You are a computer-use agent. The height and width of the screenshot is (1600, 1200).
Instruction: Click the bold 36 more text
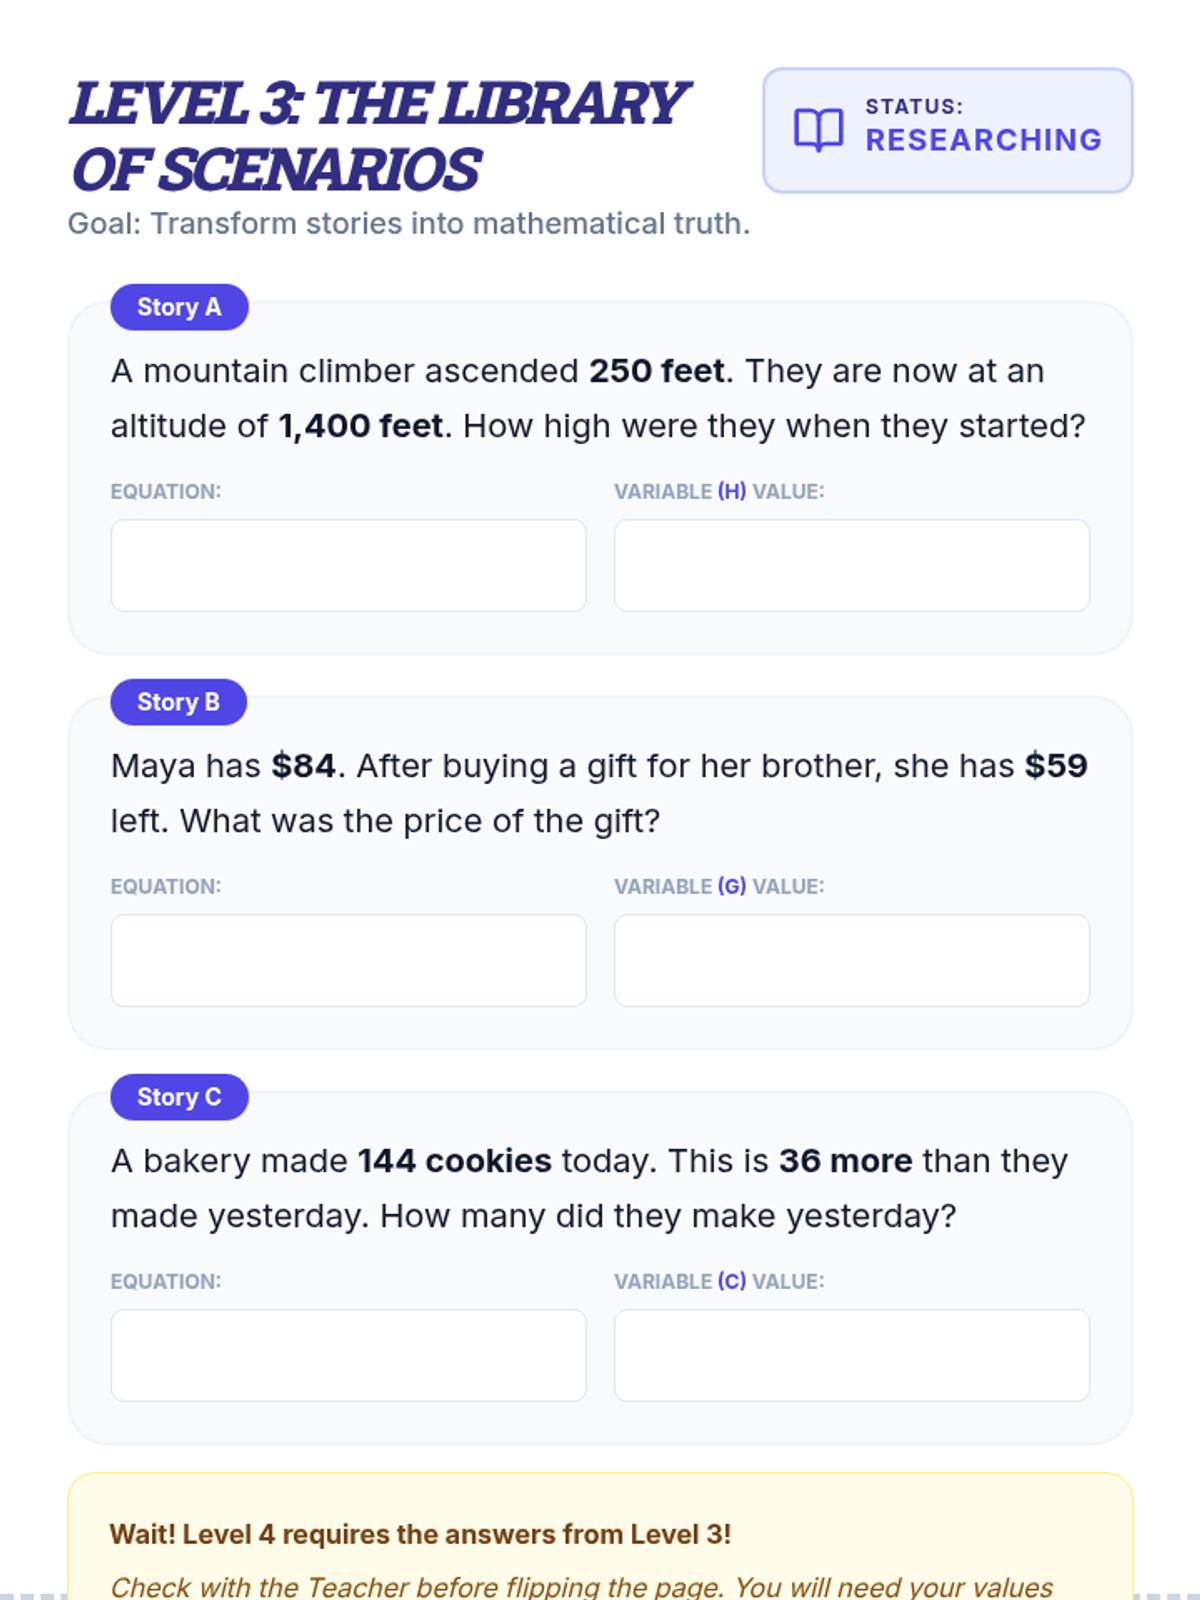click(846, 1161)
